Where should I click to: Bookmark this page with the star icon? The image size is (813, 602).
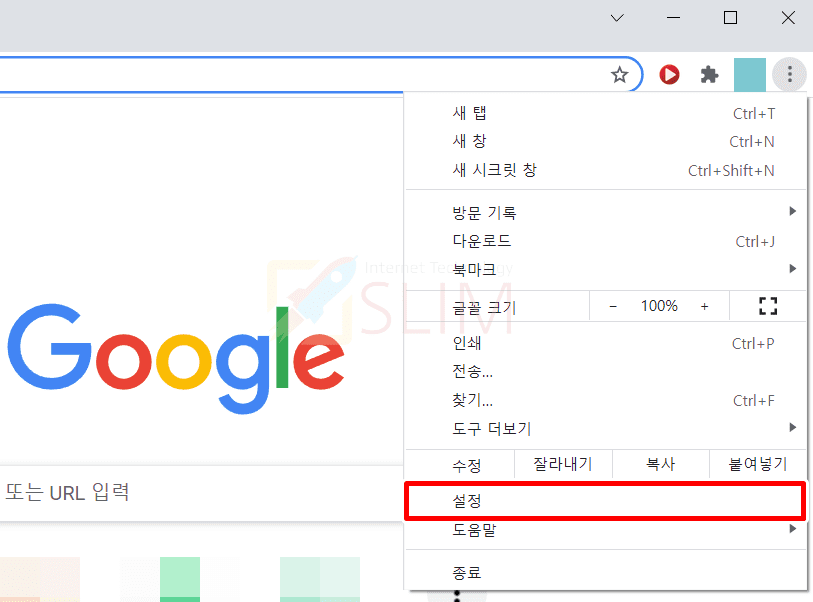click(619, 75)
